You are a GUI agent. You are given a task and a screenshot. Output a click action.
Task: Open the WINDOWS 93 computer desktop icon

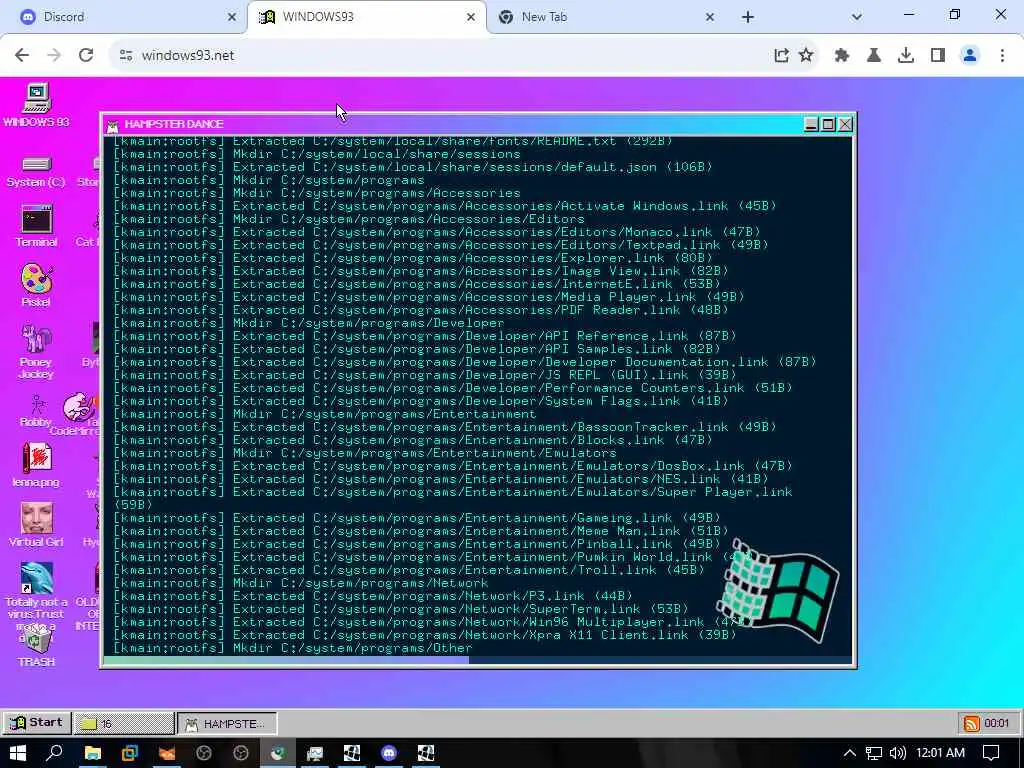point(36,104)
